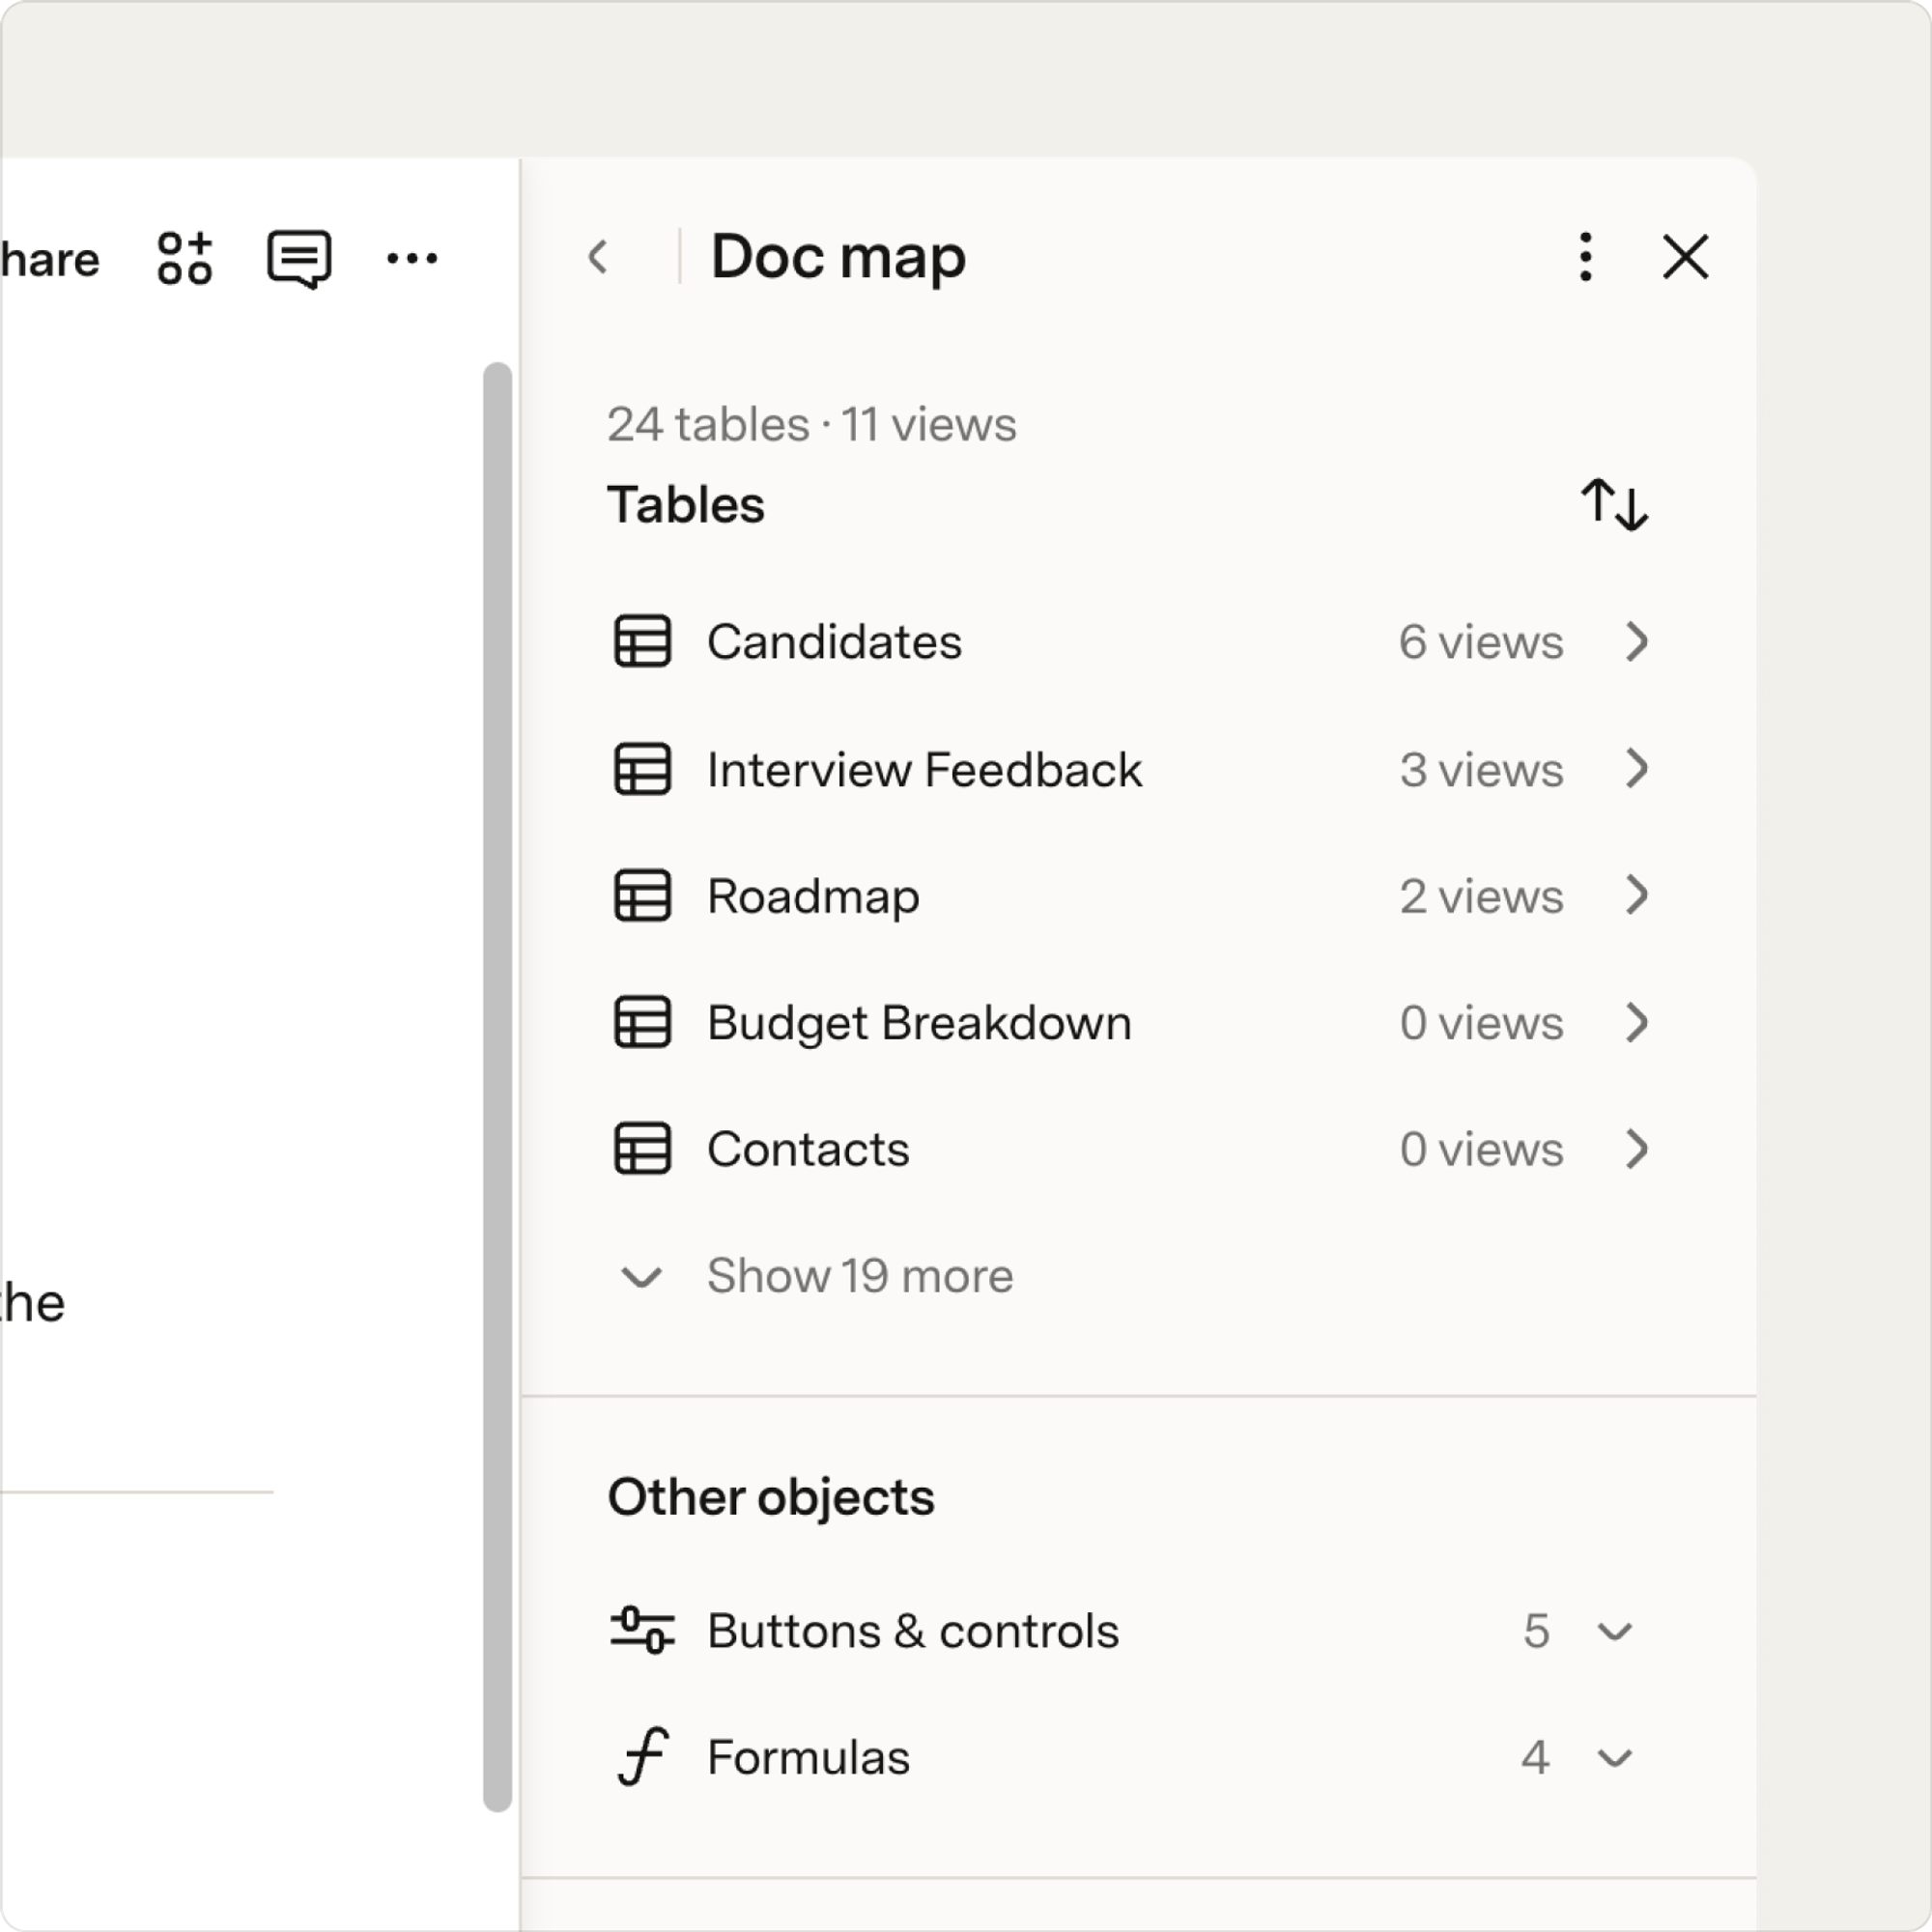The width and height of the screenshot is (1932, 1932).
Task: Expand Contacts row right chevron
Action: 1637,1148
